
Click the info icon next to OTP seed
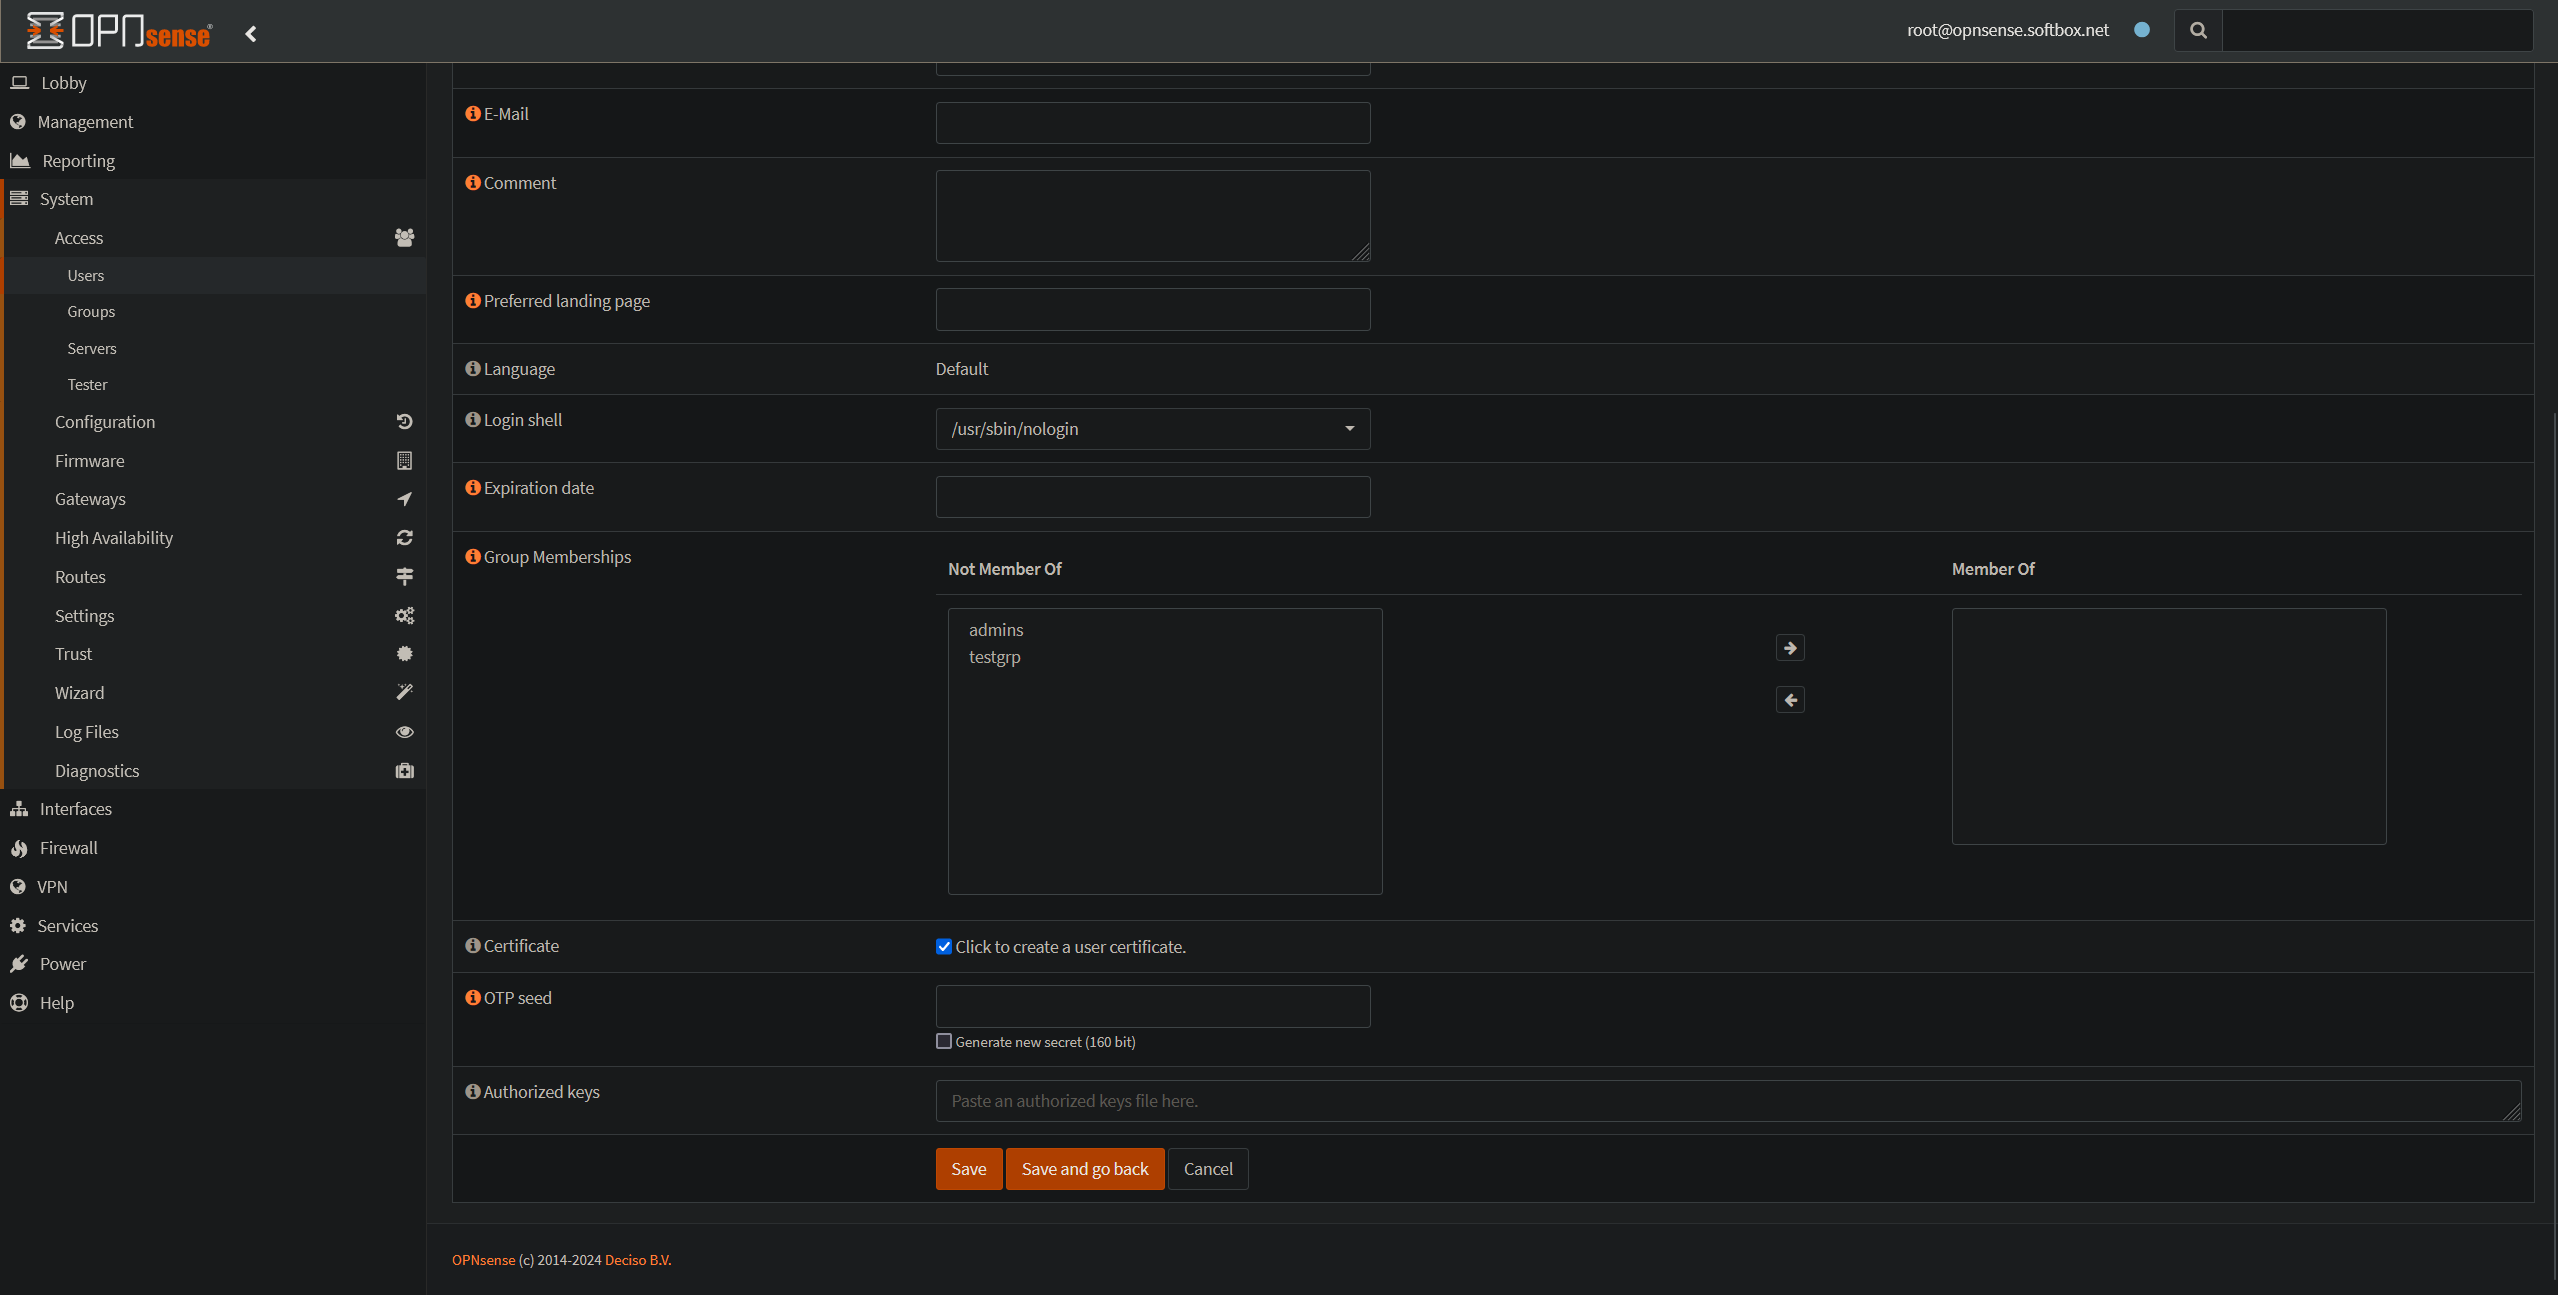[473, 998]
